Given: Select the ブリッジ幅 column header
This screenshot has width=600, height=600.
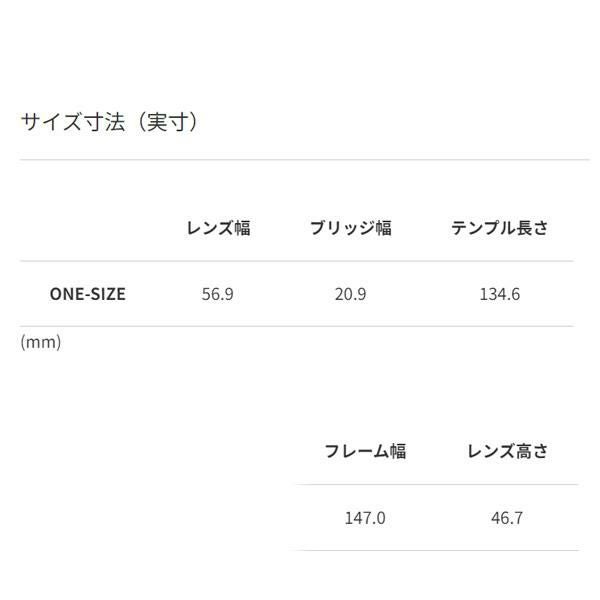Looking at the screenshot, I should point(350,228).
